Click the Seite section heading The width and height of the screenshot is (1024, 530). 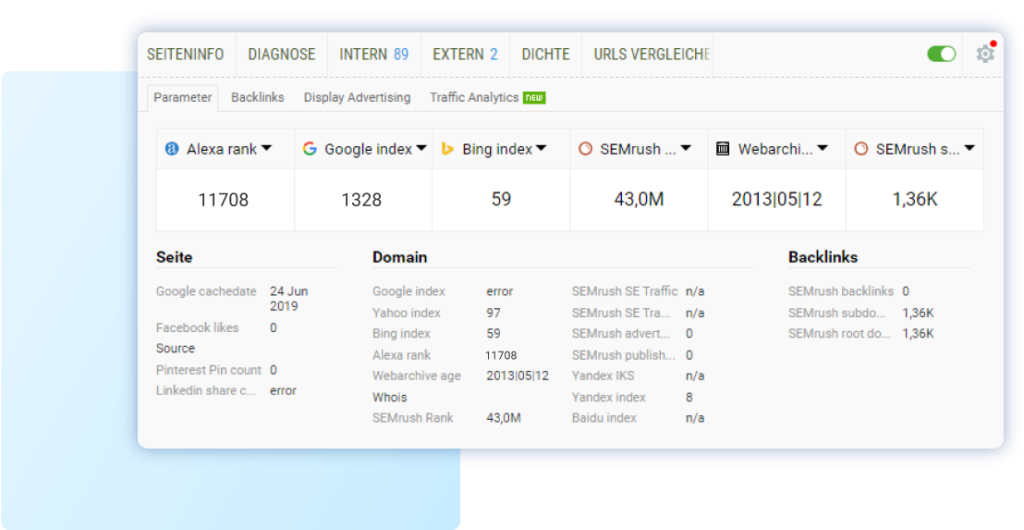point(174,257)
